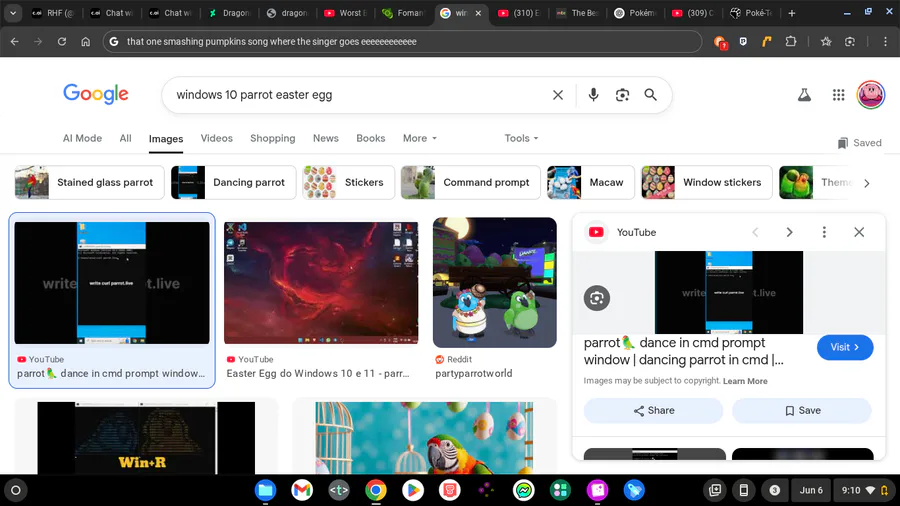Open the parrot dance in cmd prompt thumbnail
This screenshot has height=506, width=900.
112,283
